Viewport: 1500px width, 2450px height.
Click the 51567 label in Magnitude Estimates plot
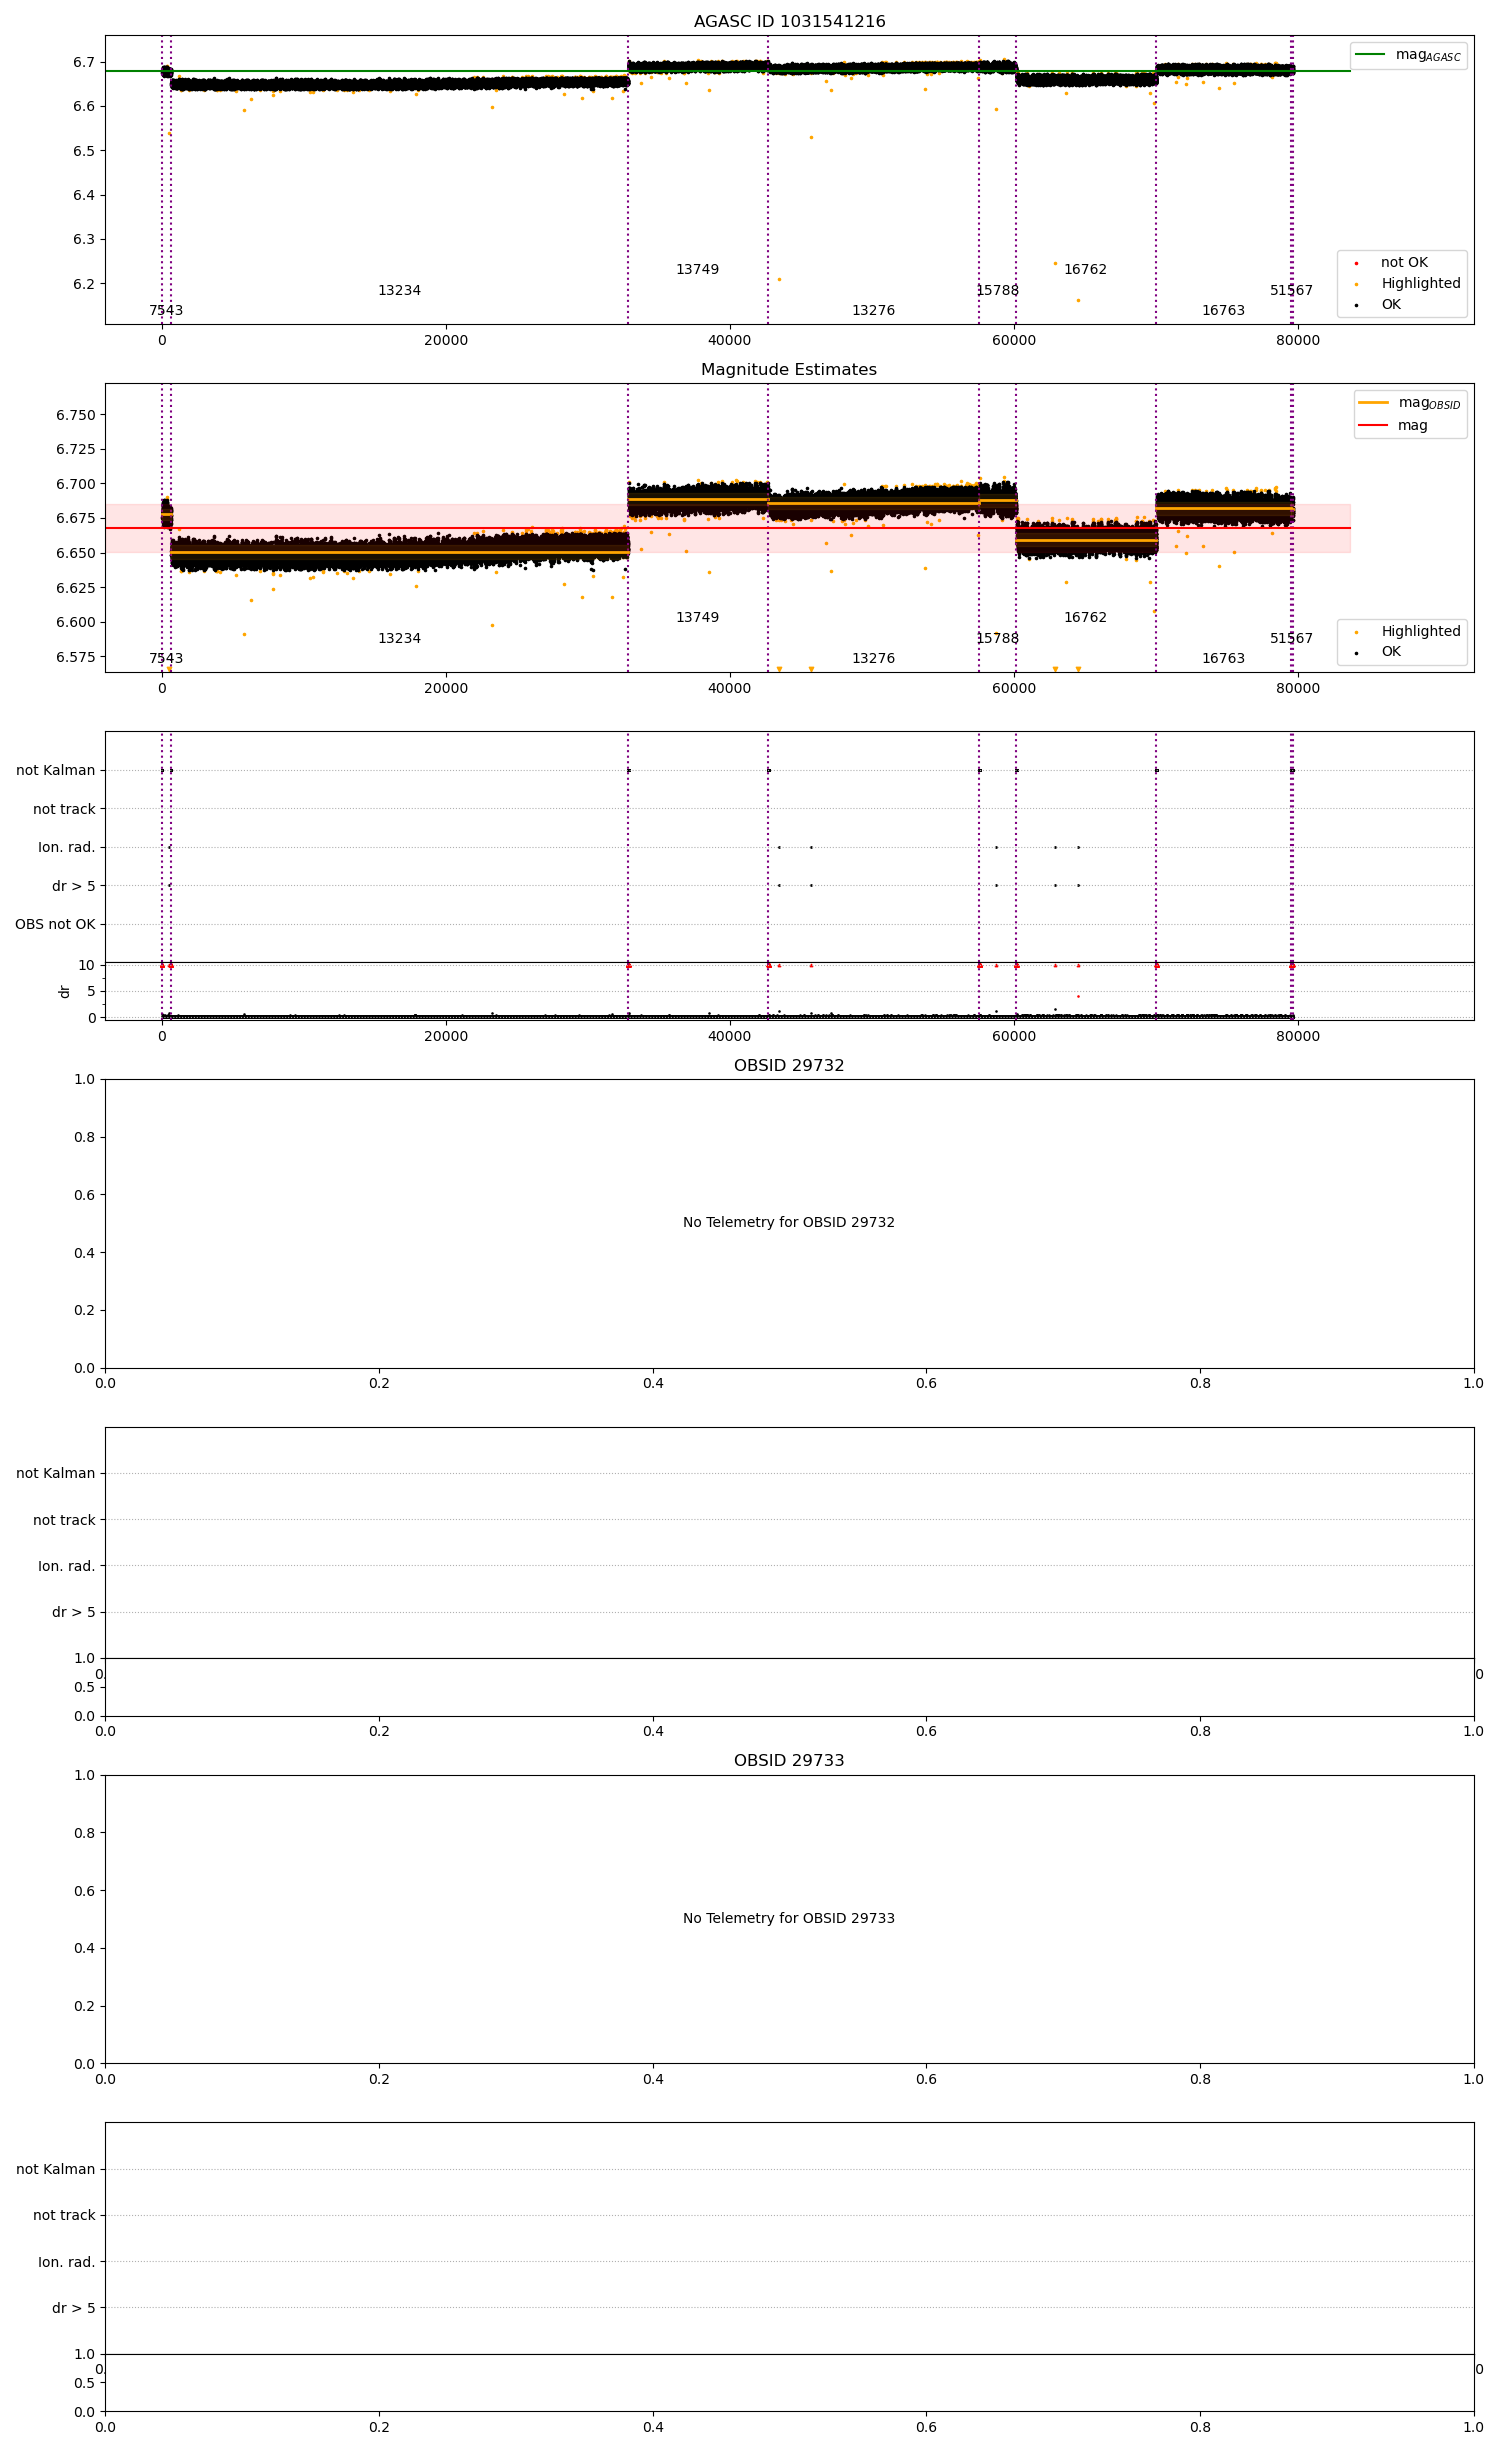(x=1291, y=639)
